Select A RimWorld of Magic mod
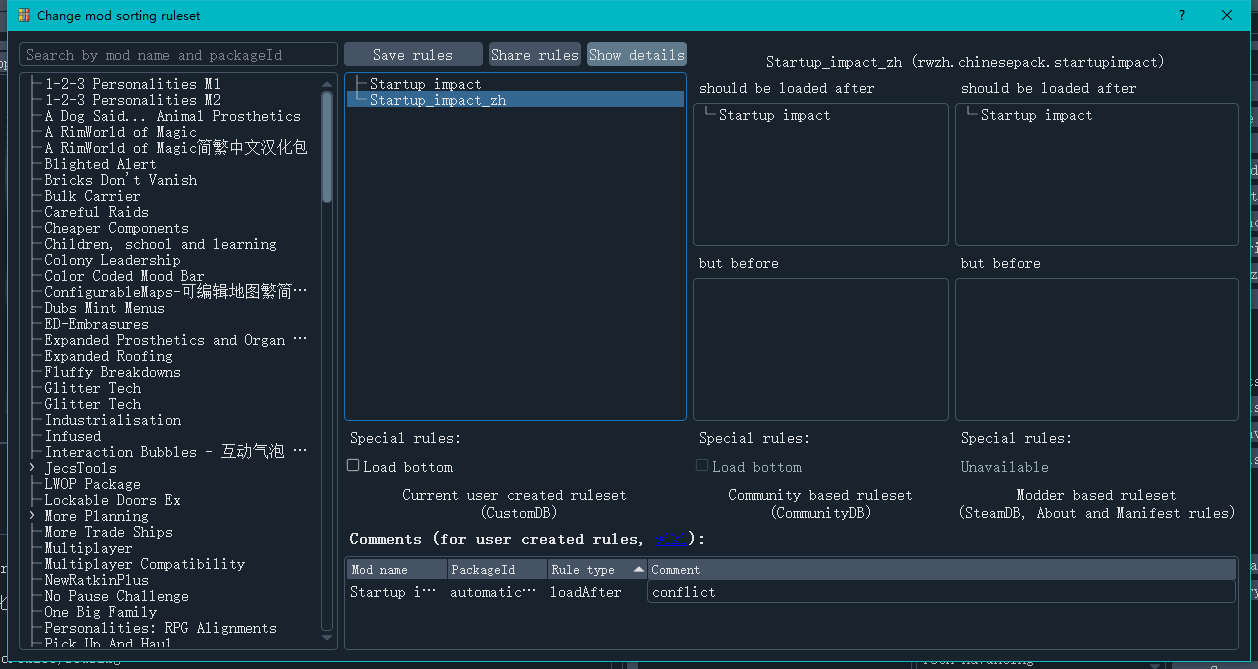1258x669 pixels. click(120, 132)
